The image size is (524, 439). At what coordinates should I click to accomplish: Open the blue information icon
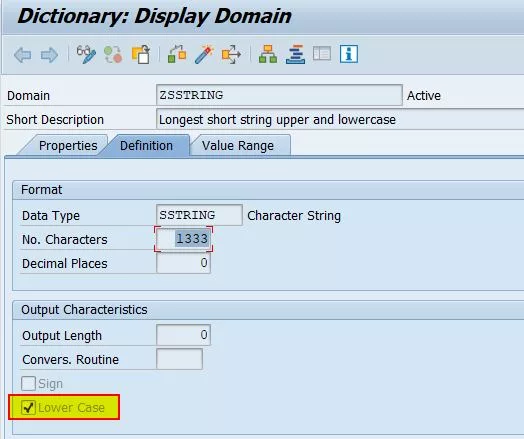pyautogui.click(x=349, y=54)
